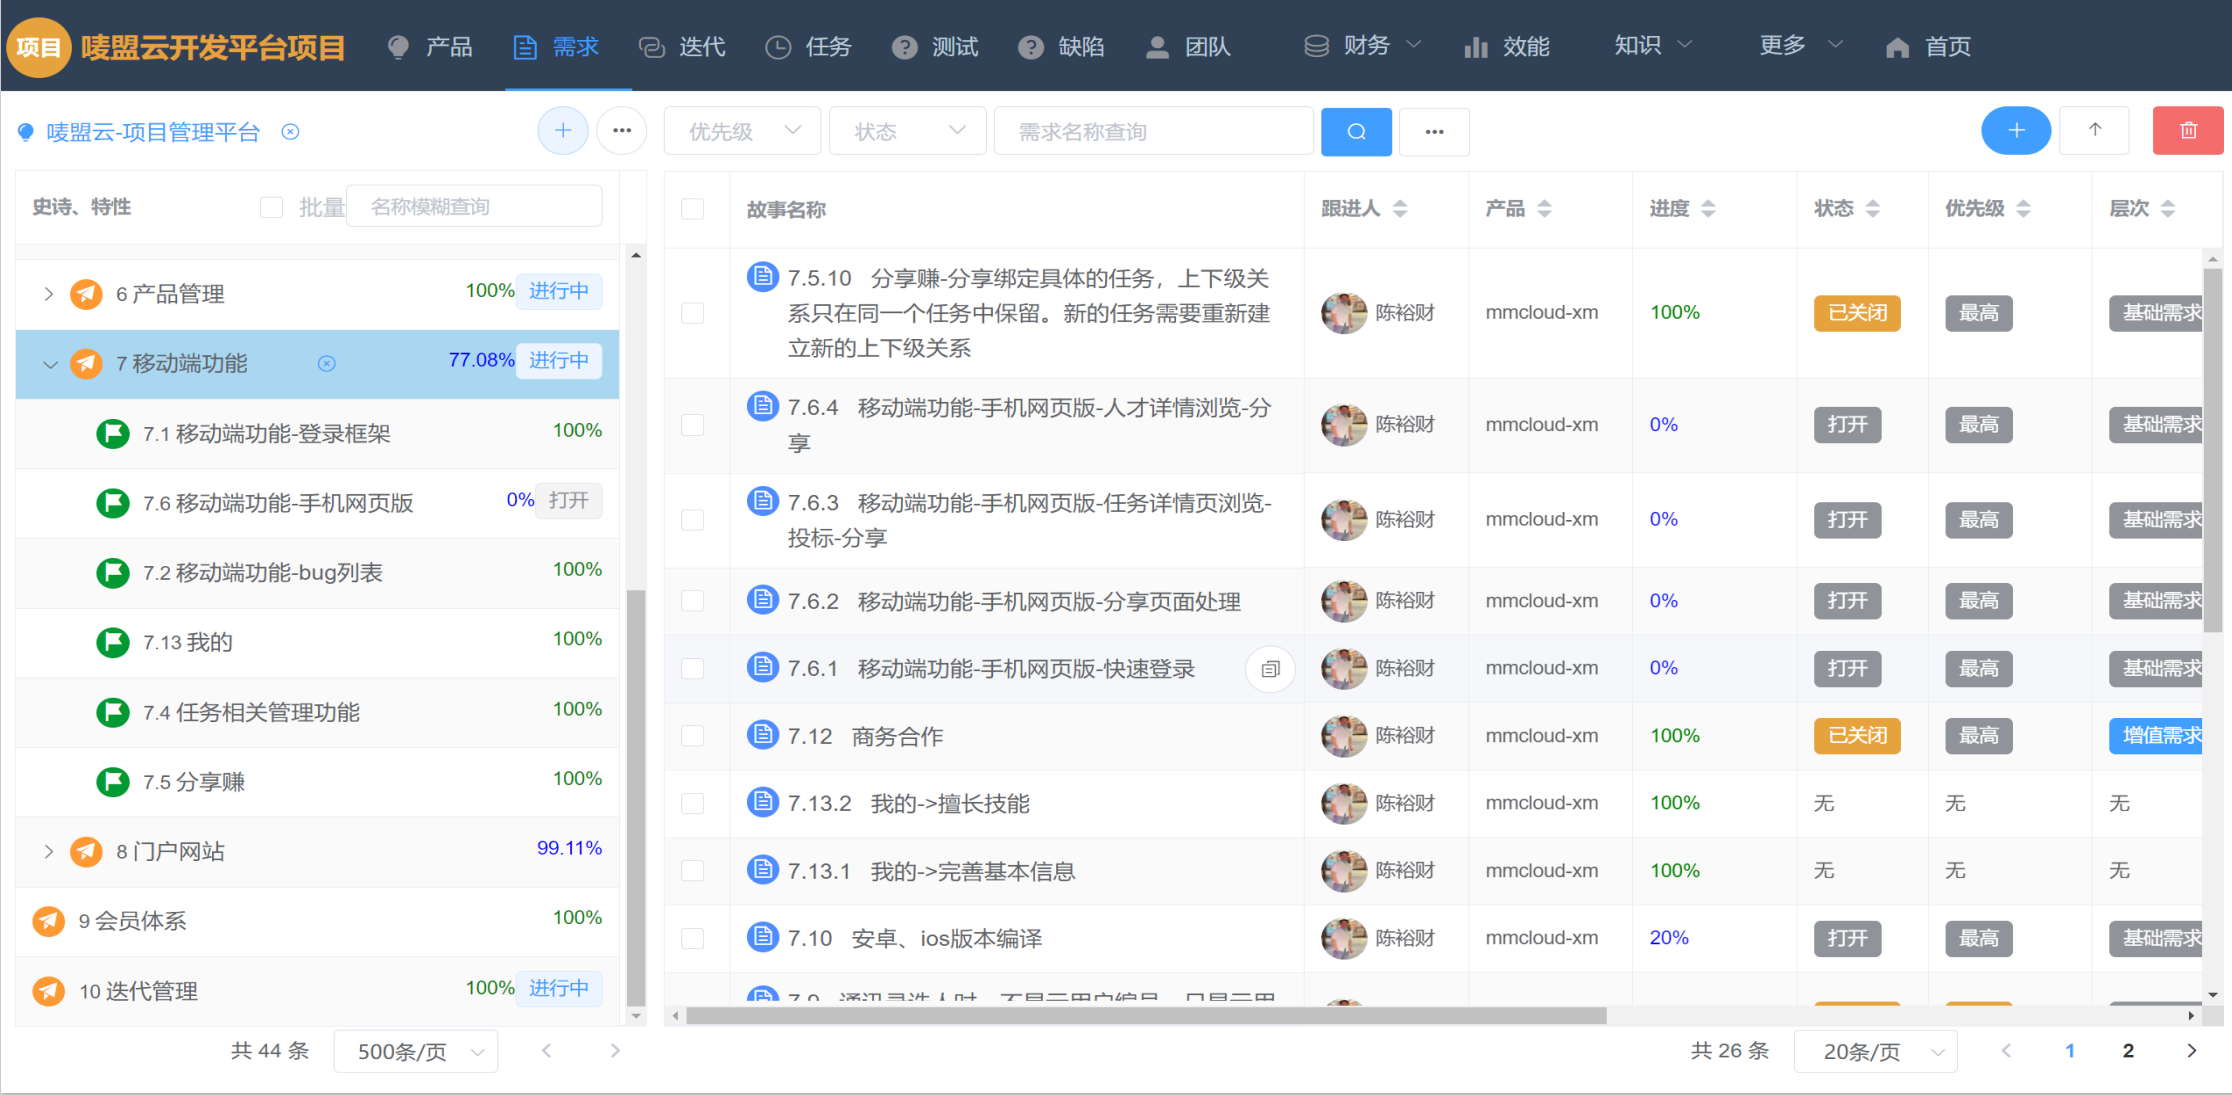Screen dimensions: 2232x1095
Task: Sort the table by 进度 column
Action: click(1707, 209)
